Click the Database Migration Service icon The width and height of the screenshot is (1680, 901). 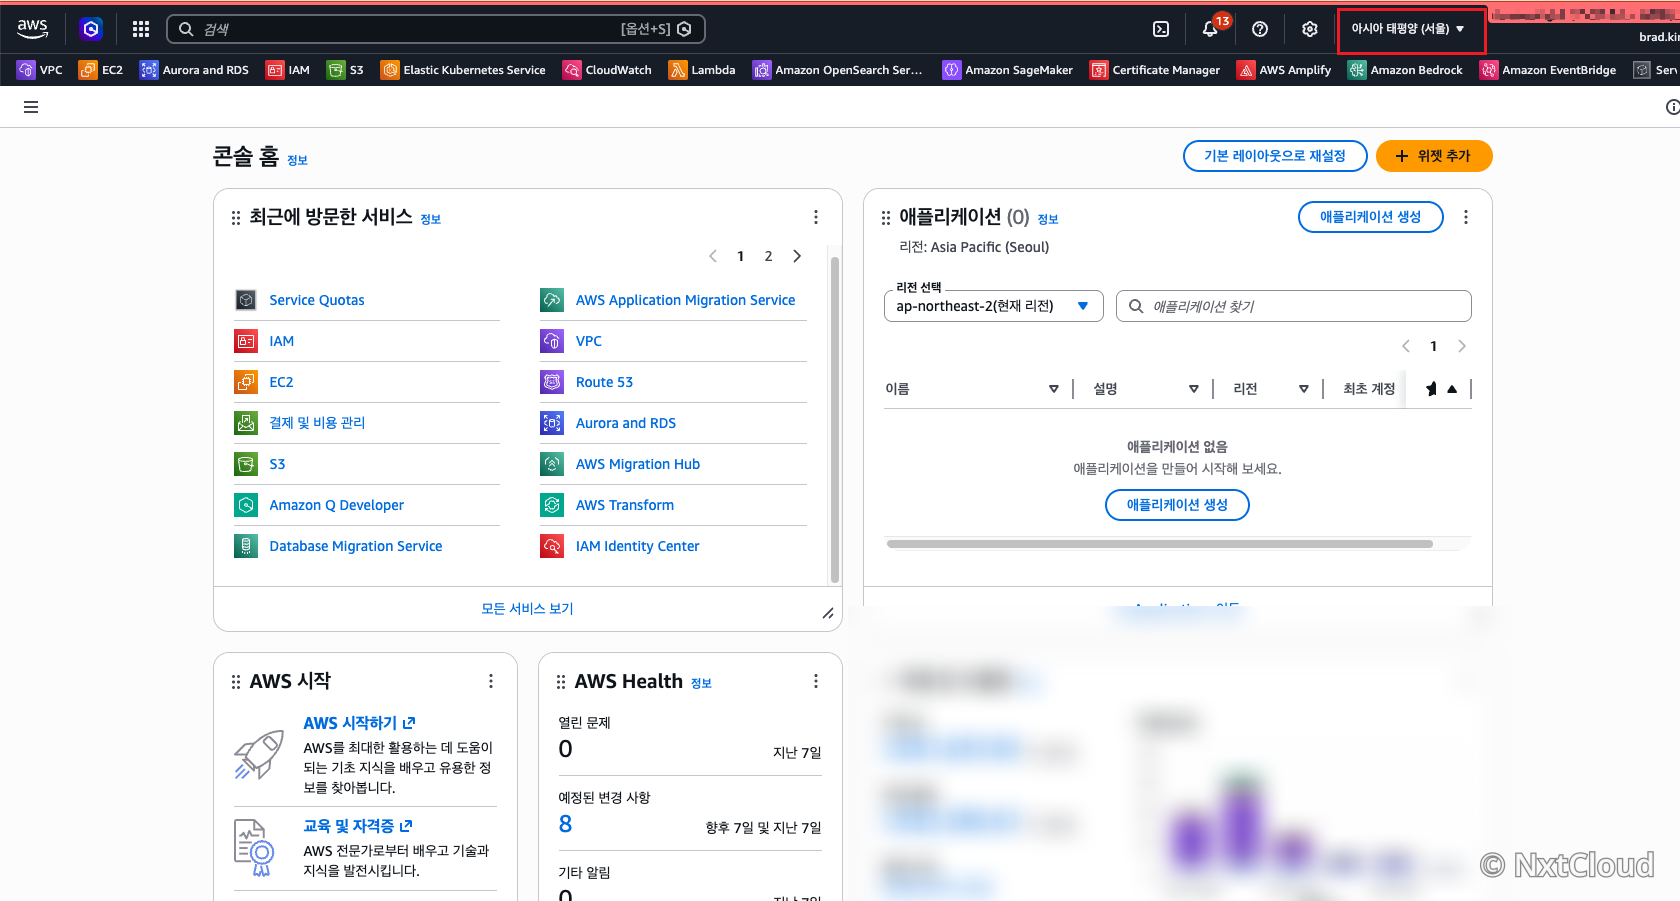[x=246, y=546]
